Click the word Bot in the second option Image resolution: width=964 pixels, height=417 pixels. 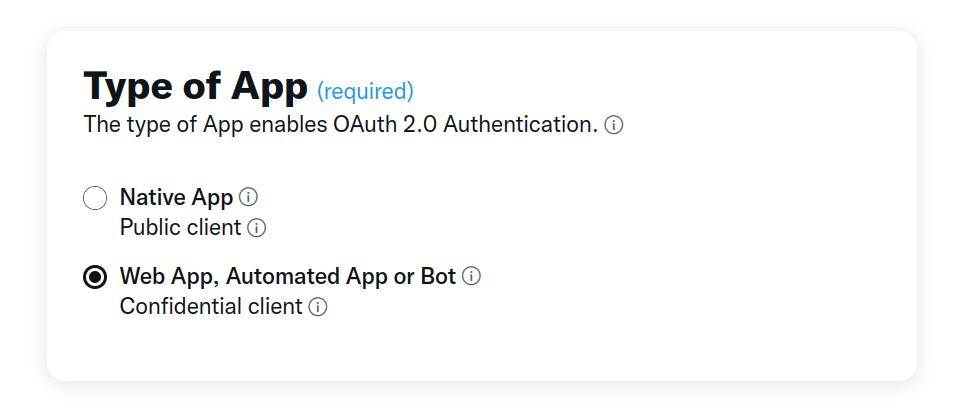[x=438, y=276]
